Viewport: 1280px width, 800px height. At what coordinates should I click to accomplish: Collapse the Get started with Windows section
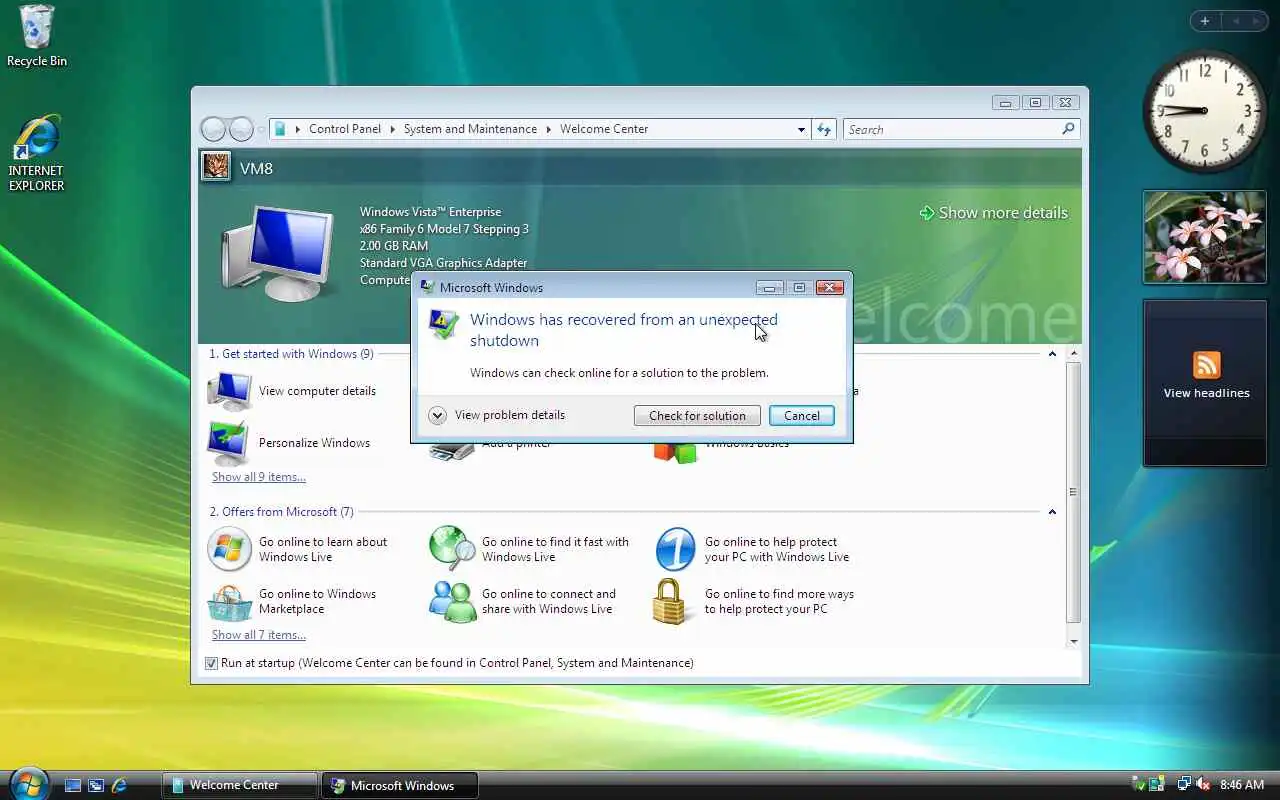pyautogui.click(x=1052, y=354)
